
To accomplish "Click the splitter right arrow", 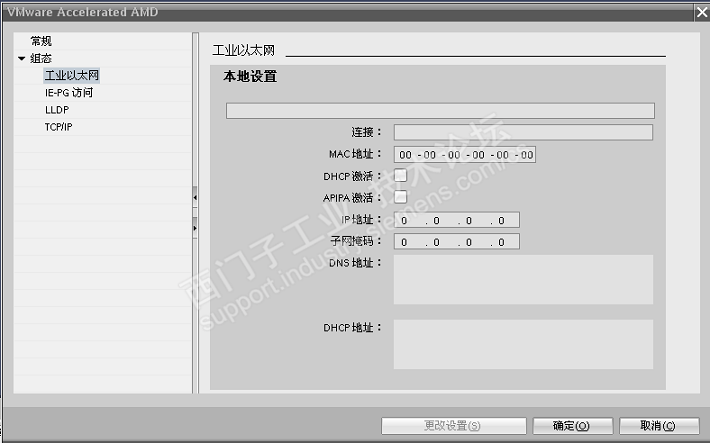I will pos(195,228).
